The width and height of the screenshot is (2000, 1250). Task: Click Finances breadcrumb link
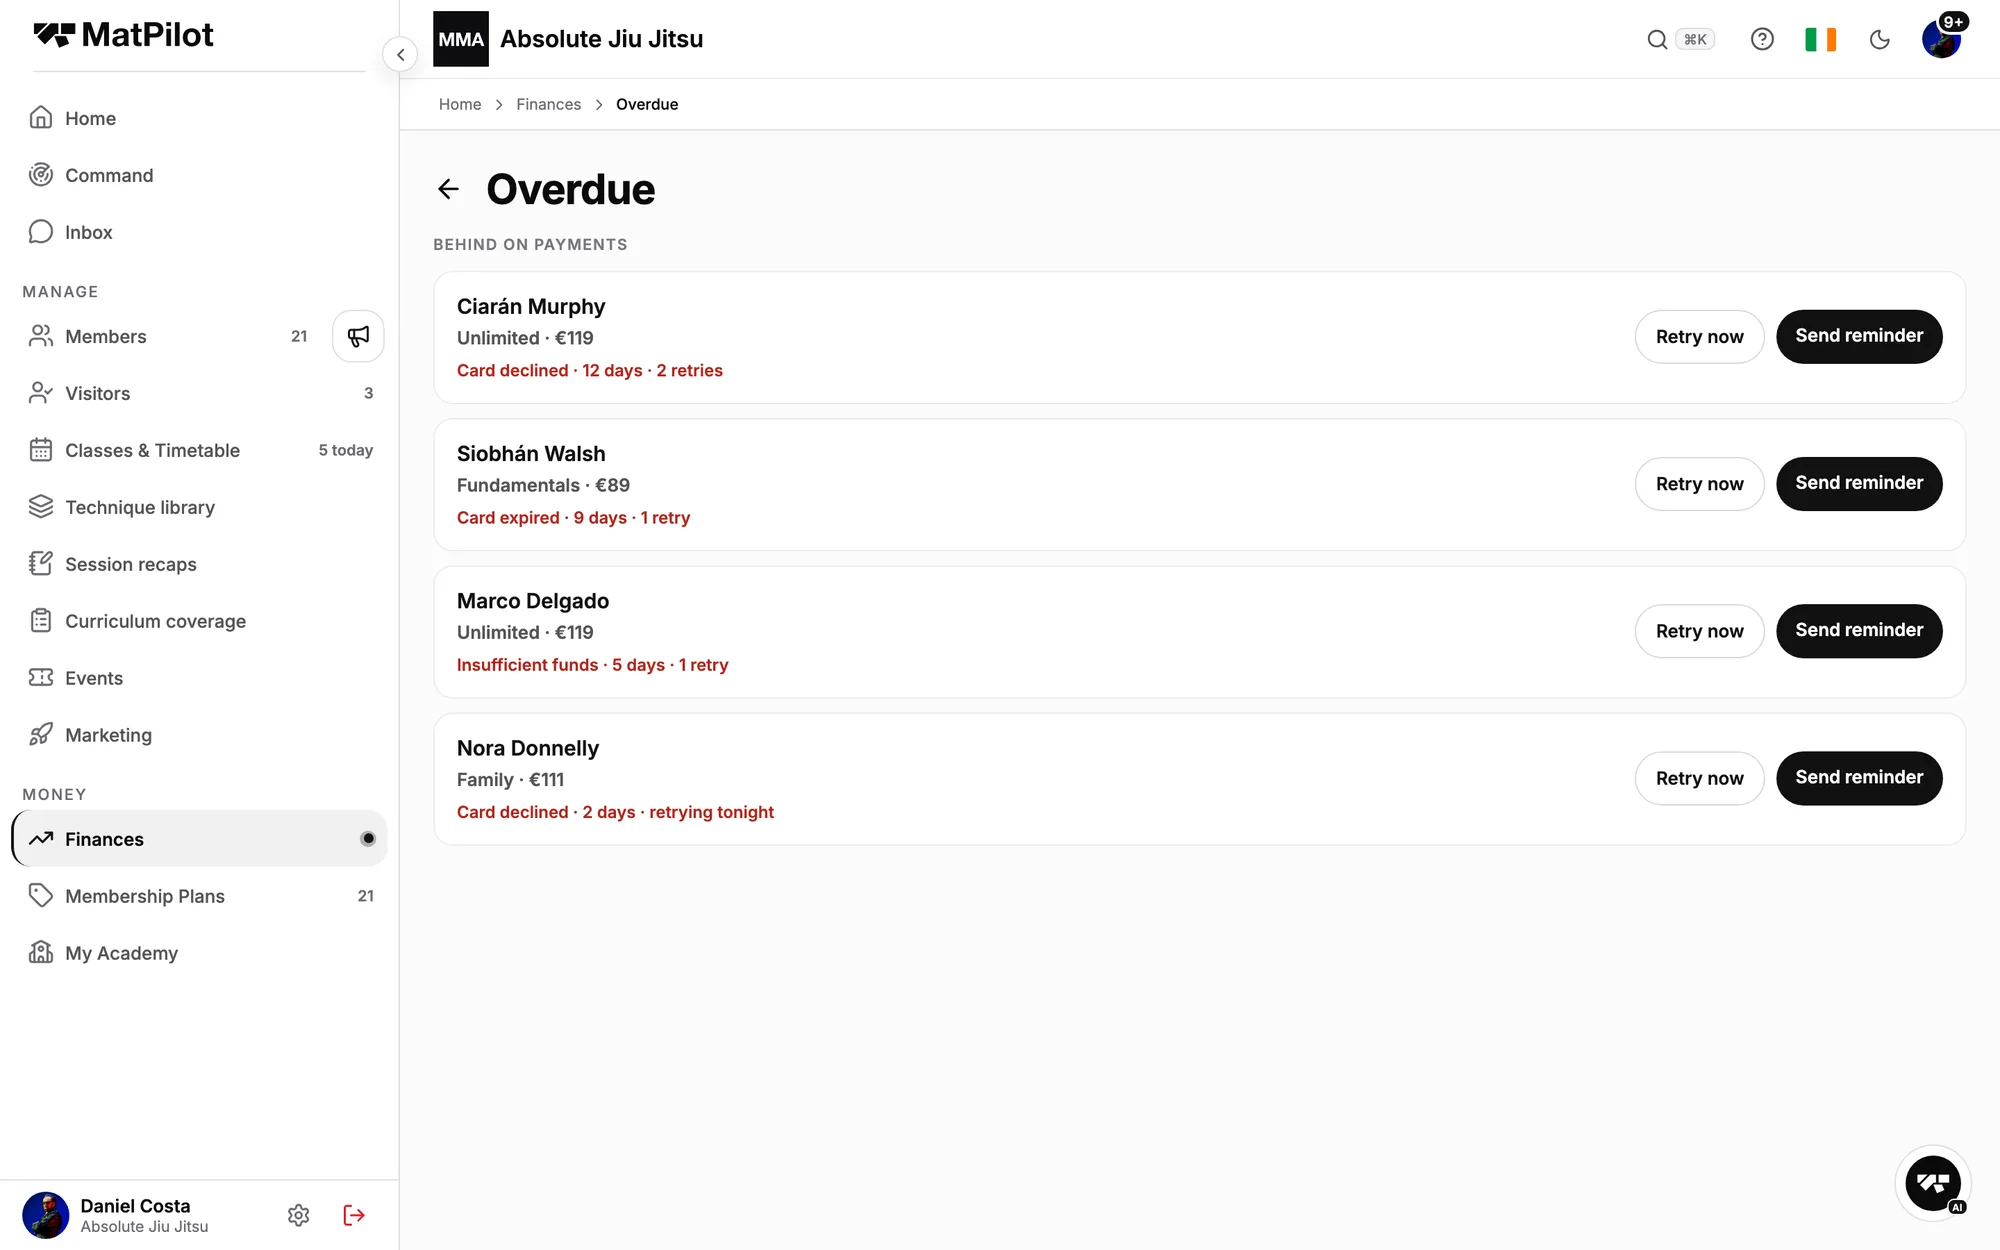pyautogui.click(x=548, y=104)
